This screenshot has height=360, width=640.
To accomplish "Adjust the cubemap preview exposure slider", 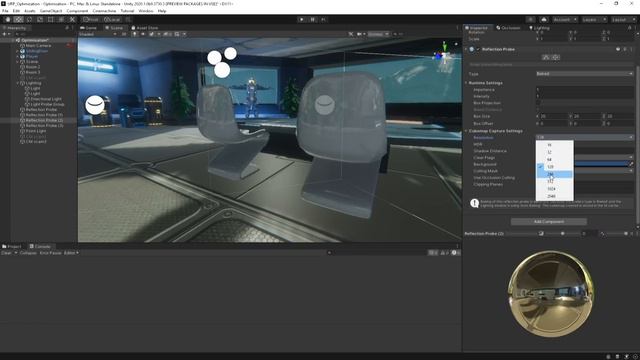I will point(563,233).
